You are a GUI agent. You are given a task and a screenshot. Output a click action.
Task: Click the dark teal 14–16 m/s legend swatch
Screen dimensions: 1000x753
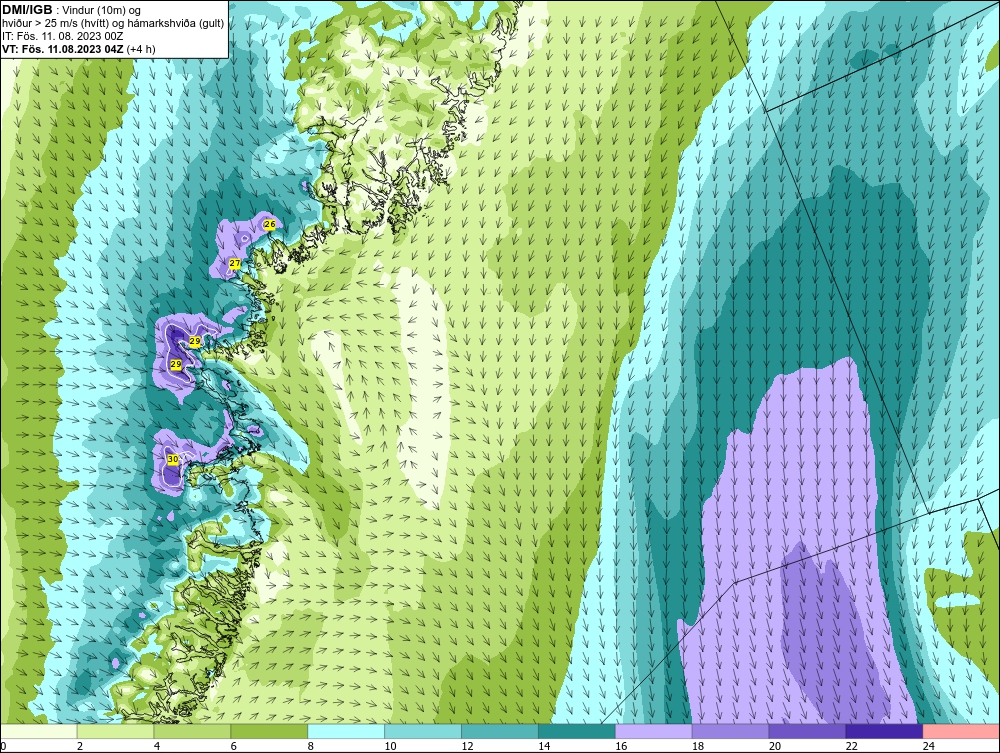tap(577, 731)
